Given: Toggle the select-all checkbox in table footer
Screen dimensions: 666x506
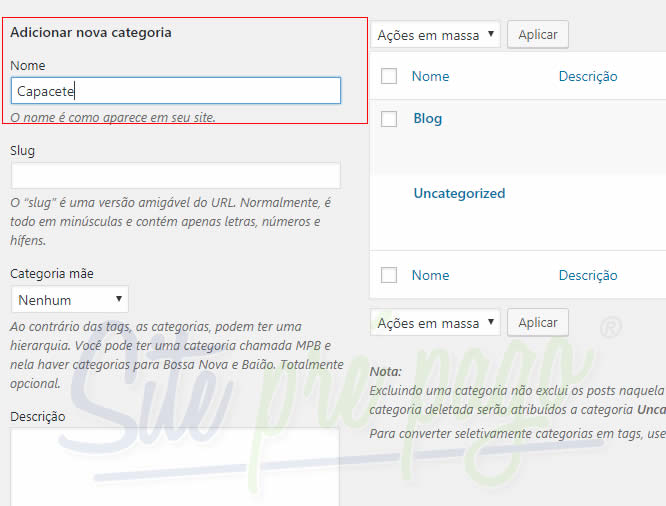Looking at the screenshot, I should [x=389, y=275].
